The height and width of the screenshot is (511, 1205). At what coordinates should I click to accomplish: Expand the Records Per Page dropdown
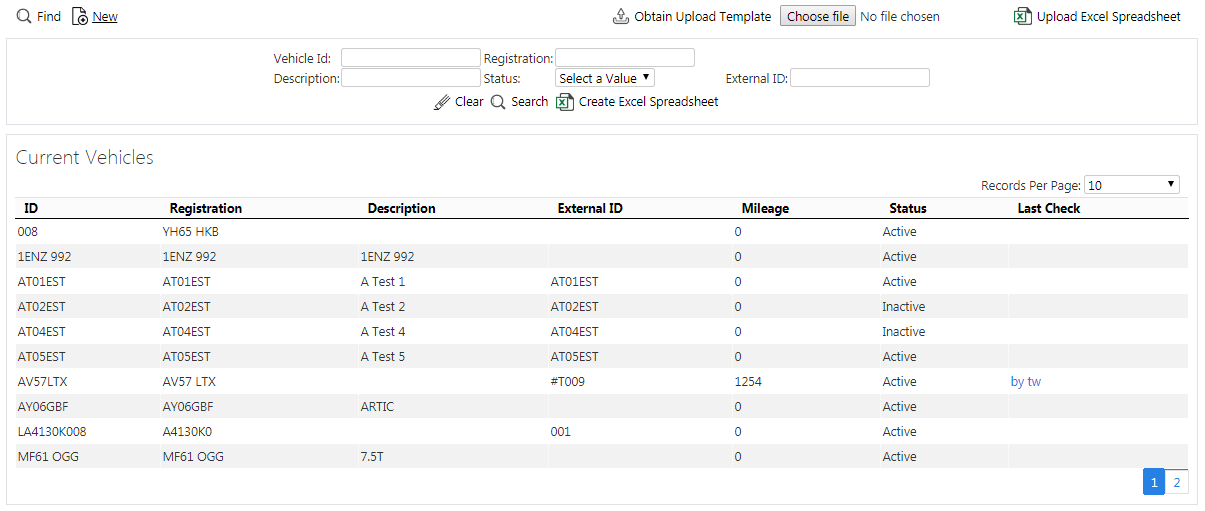(1132, 185)
